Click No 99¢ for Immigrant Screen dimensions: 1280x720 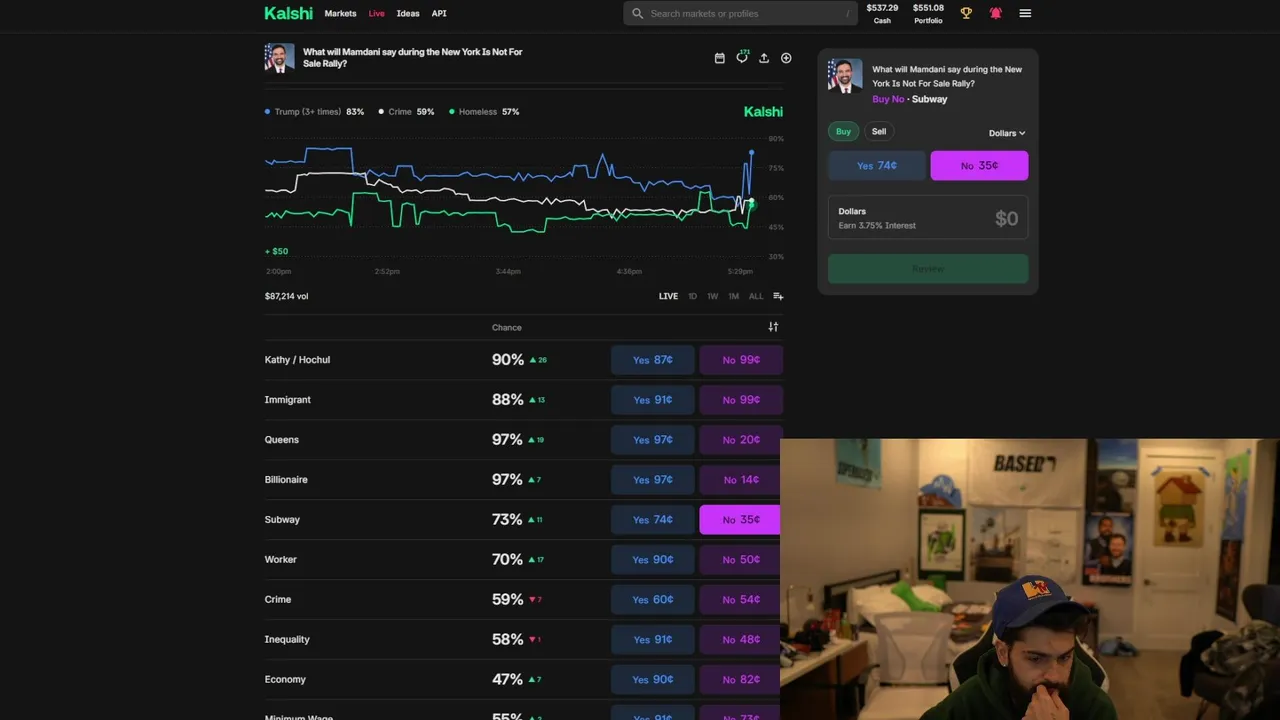point(740,400)
